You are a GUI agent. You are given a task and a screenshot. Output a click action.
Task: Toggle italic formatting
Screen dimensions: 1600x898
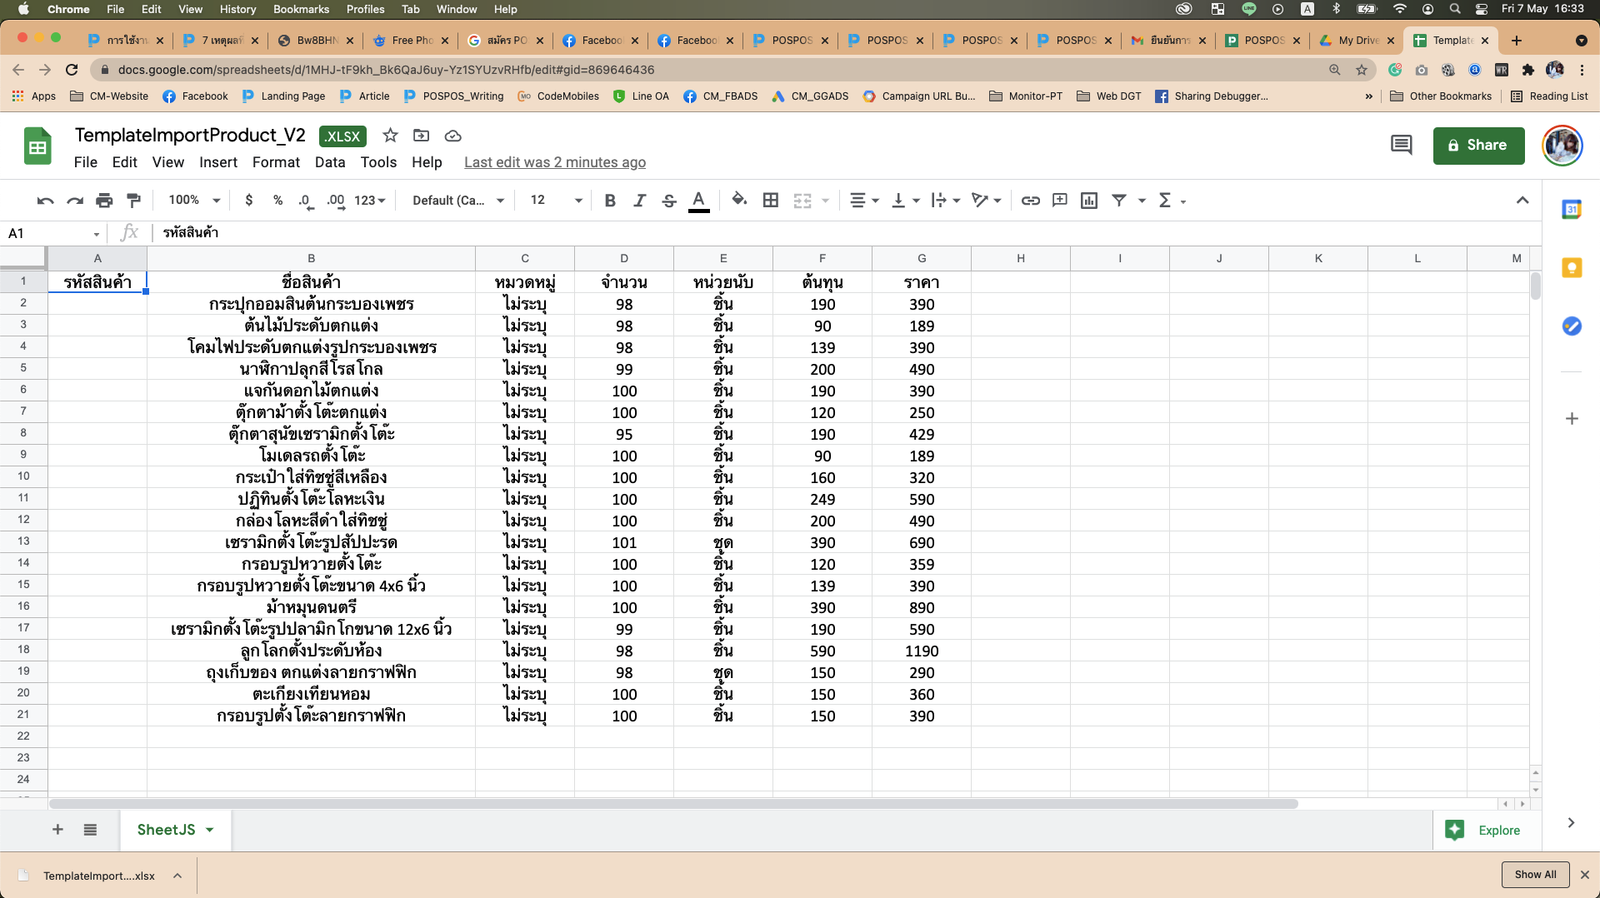(640, 201)
